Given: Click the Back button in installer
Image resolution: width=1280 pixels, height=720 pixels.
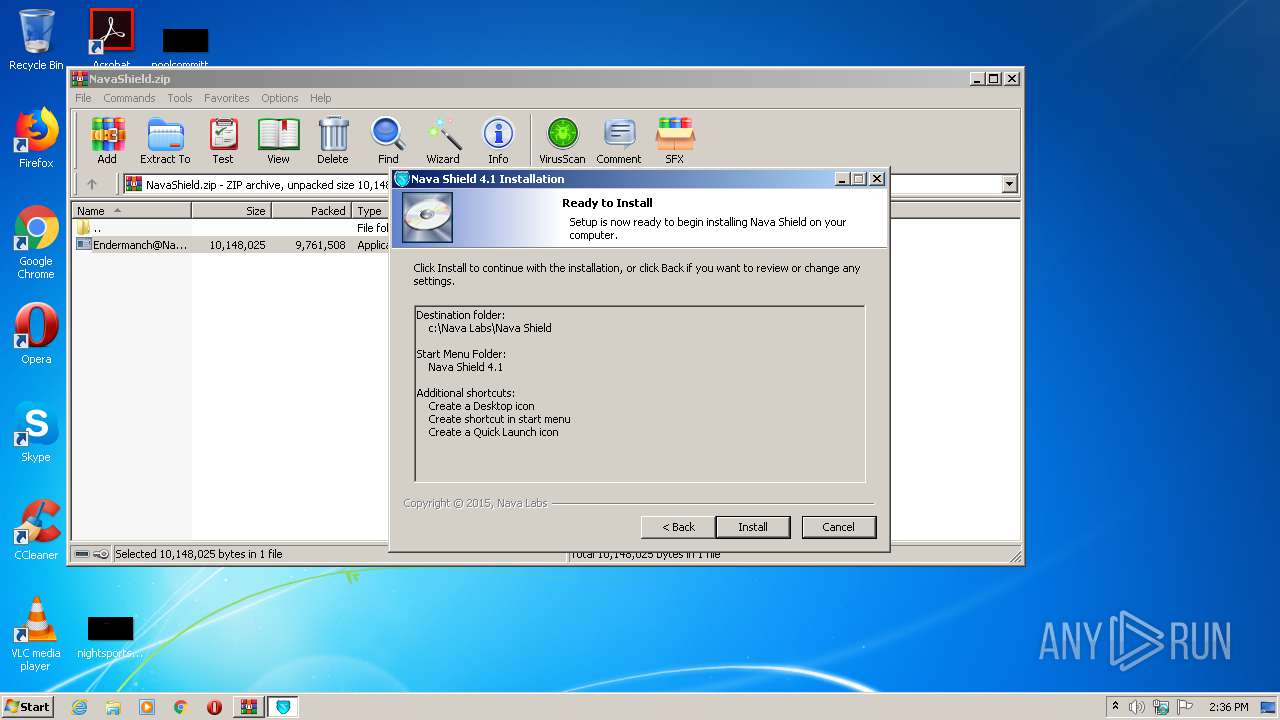Looking at the screenshot, I should click(678, 527).
